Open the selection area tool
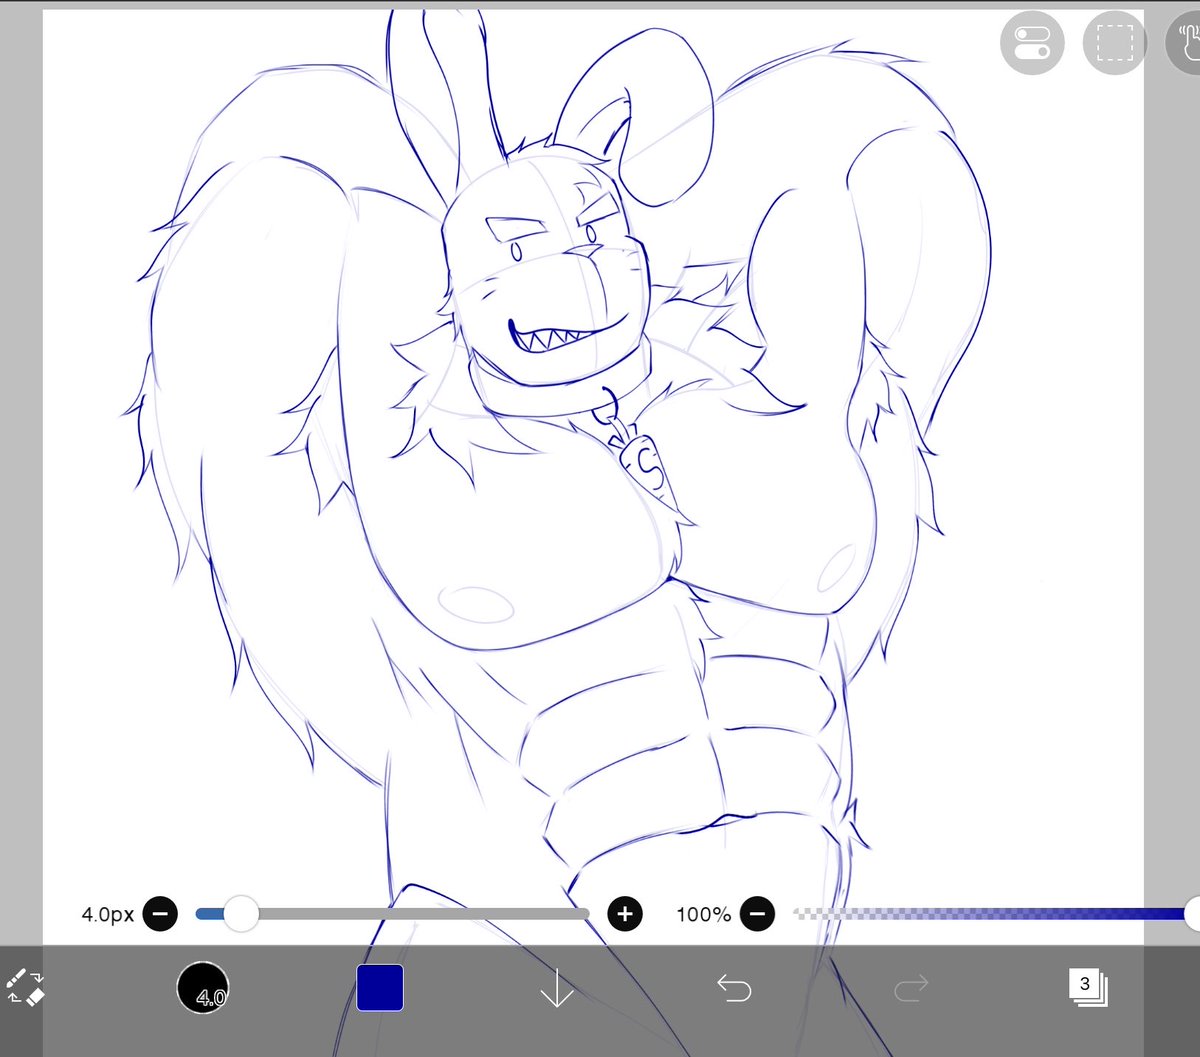Screen dimensions: 1200x1057 coord(1114,43)
